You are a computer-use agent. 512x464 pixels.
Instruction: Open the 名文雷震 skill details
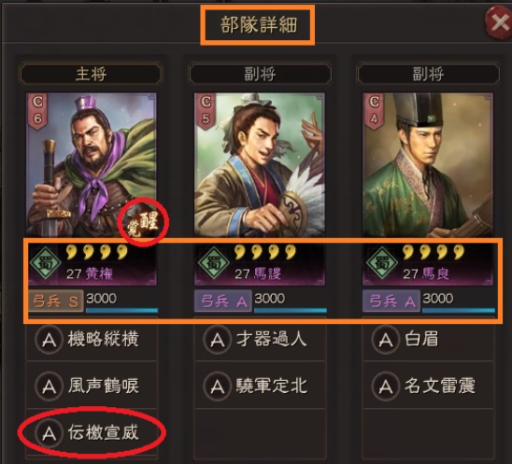point(428,386)
